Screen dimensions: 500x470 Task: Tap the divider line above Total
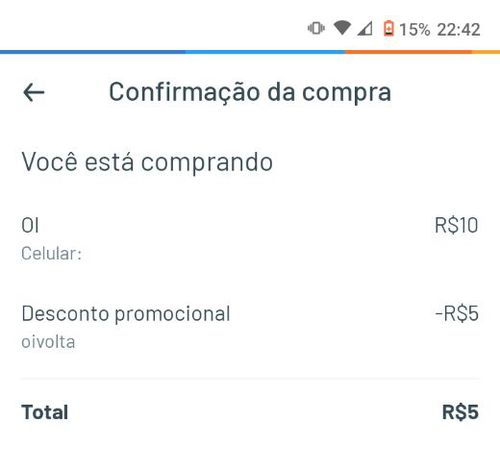click(x=250, y=379)
